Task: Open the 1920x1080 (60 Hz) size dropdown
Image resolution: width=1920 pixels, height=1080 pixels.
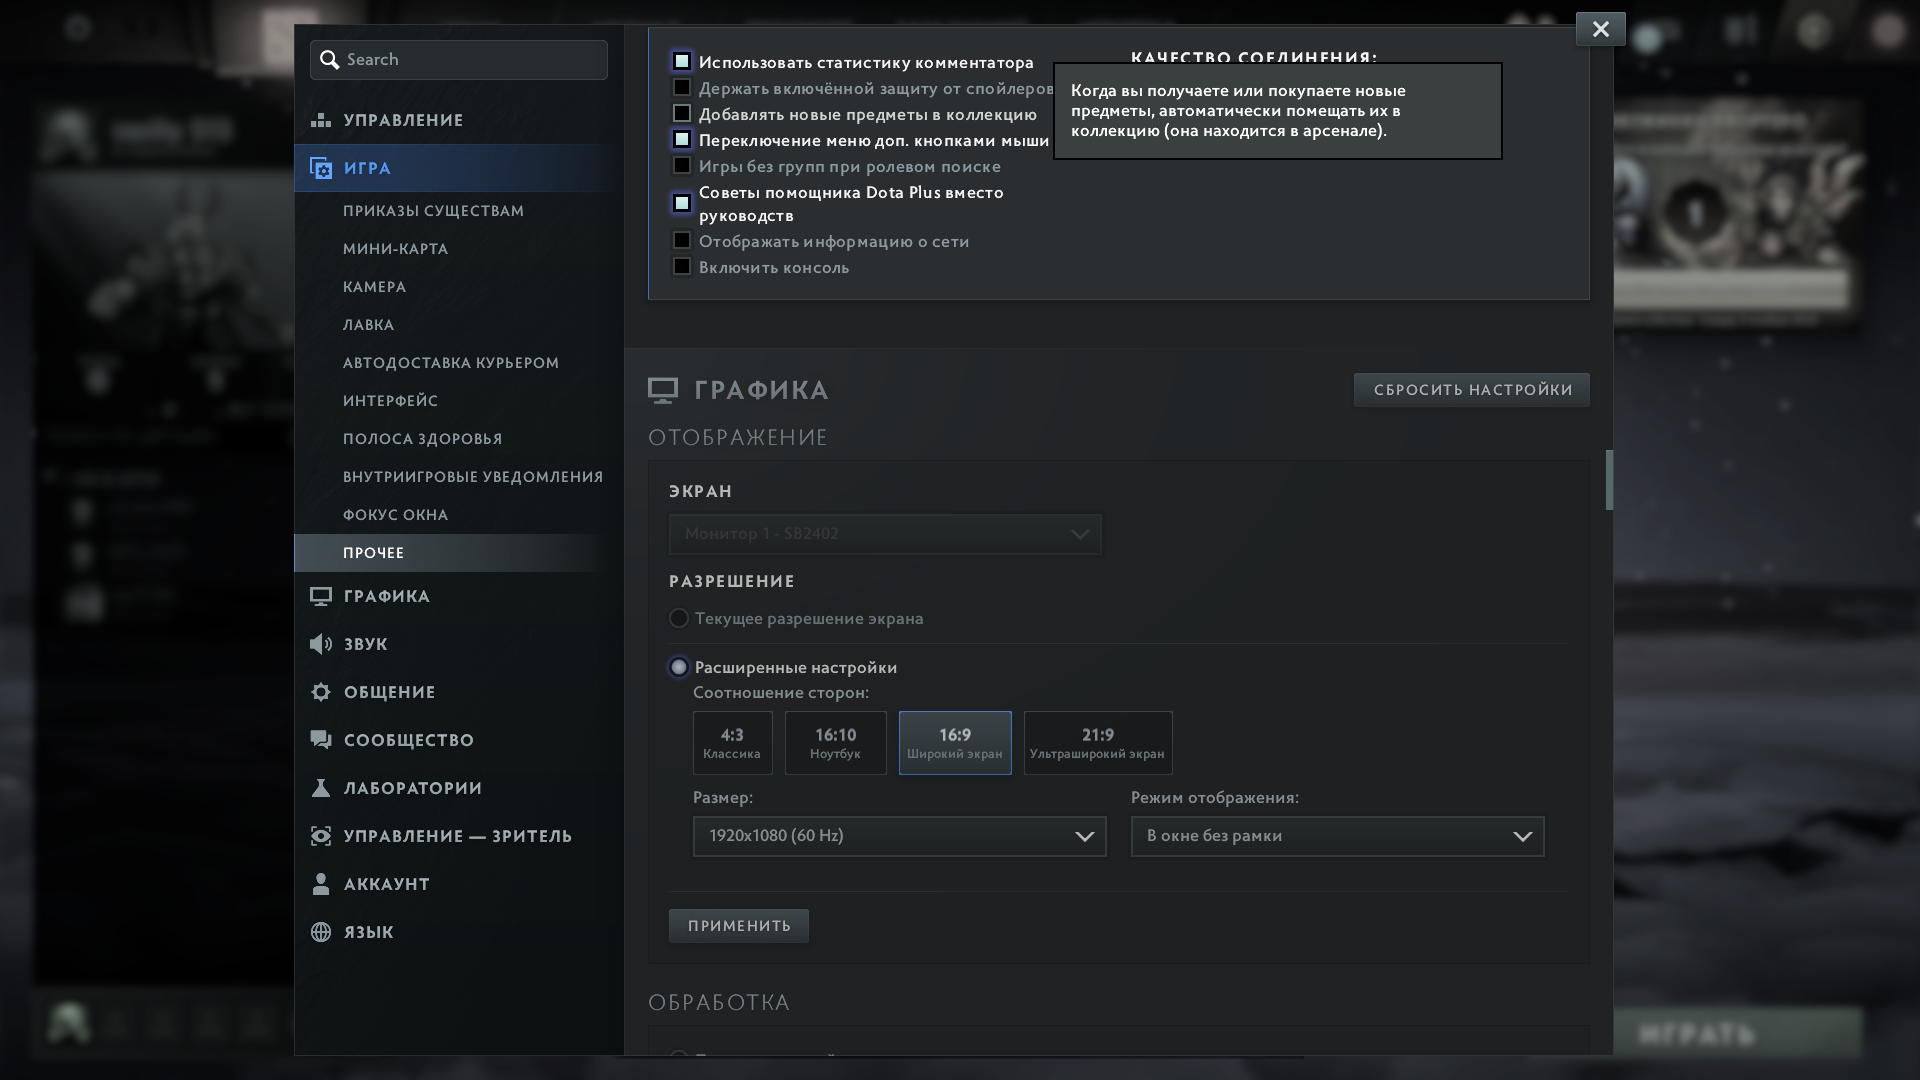Action: 899,837
